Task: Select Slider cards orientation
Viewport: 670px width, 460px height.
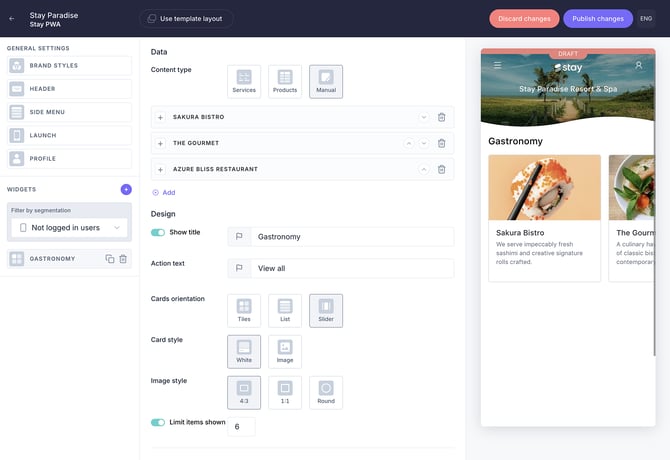Action: point(326,311)
